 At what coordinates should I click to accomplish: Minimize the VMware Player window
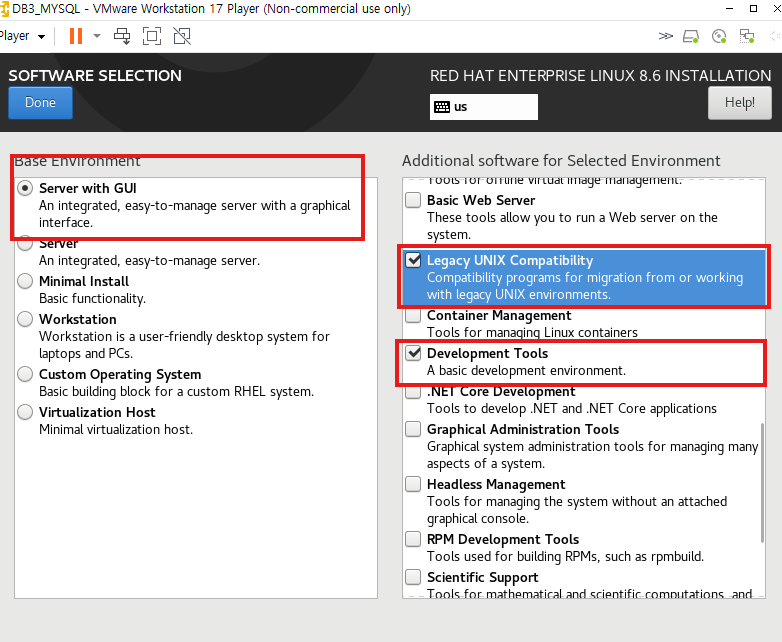click(729, 8)
